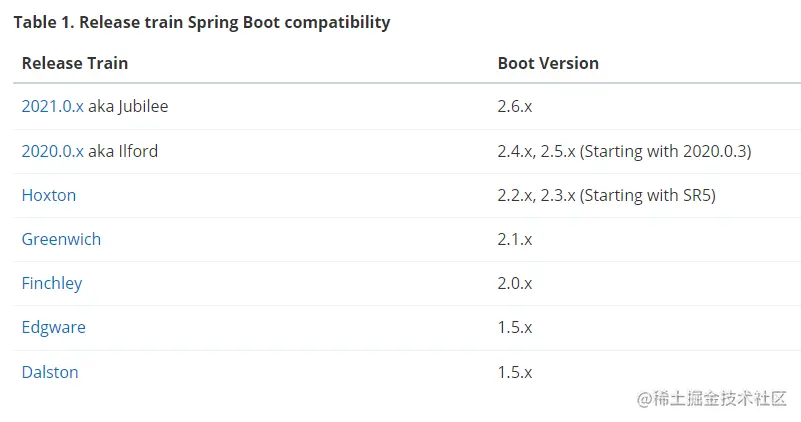Viewport: 801px width, 422px height.
Task: Follow the Hoxton link
Action: pyautogui.click(x=49, y=195)
